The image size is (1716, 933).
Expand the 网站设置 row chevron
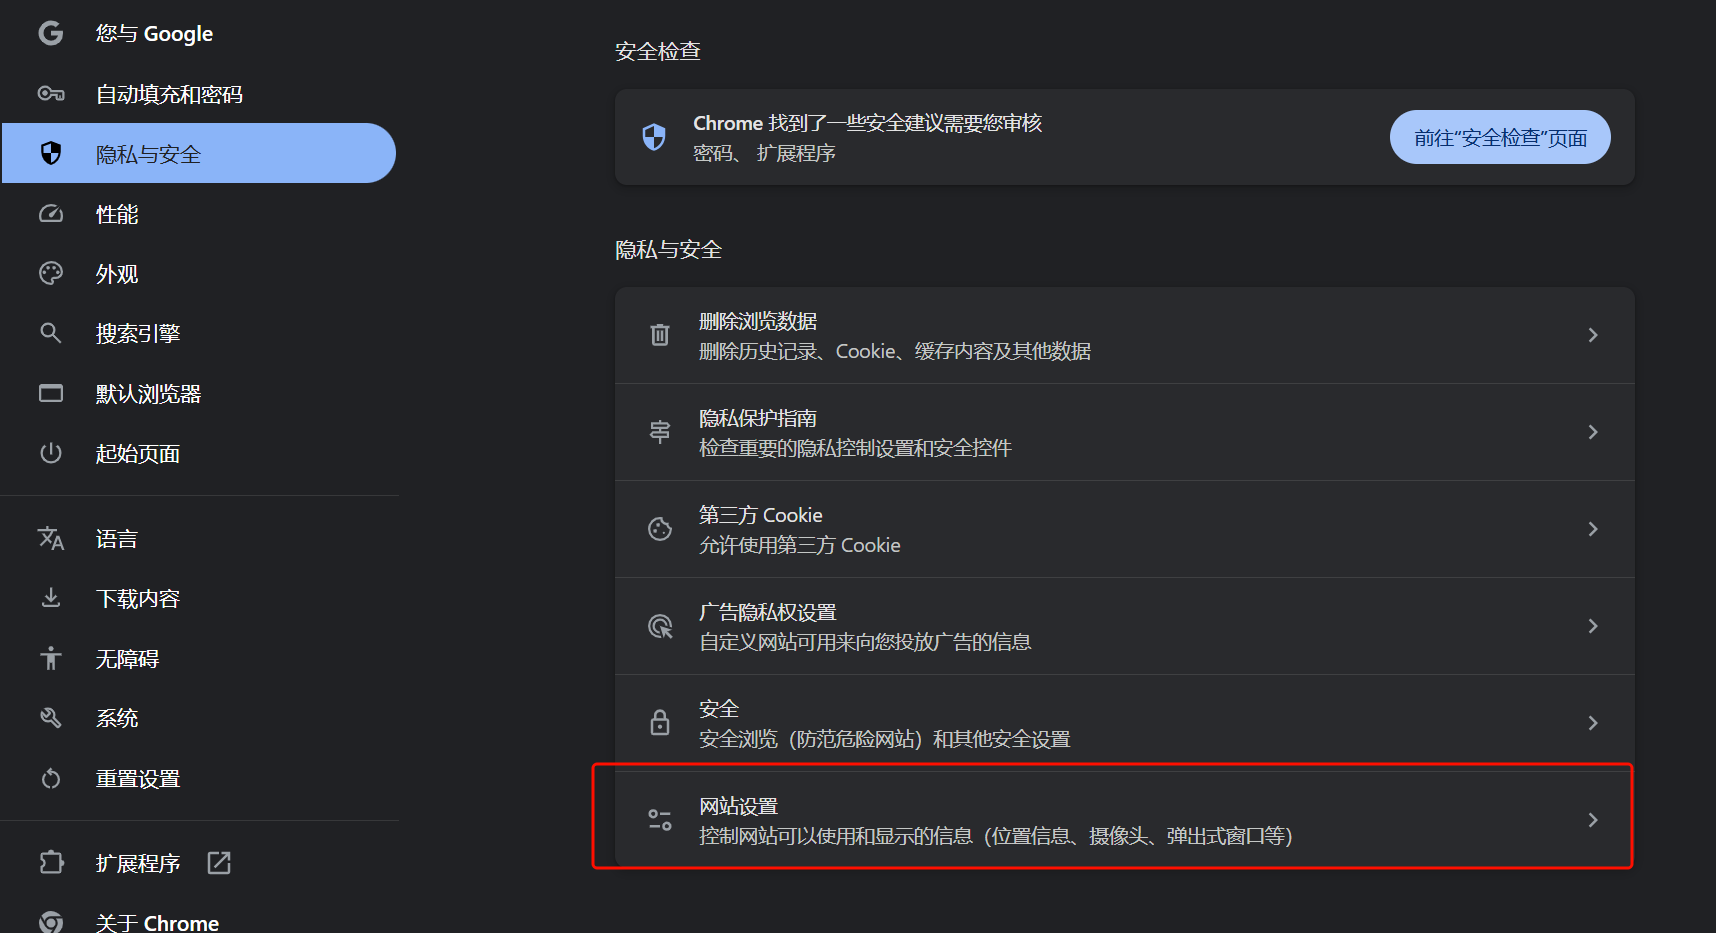pyautogui.click(x=1593, y=820)
